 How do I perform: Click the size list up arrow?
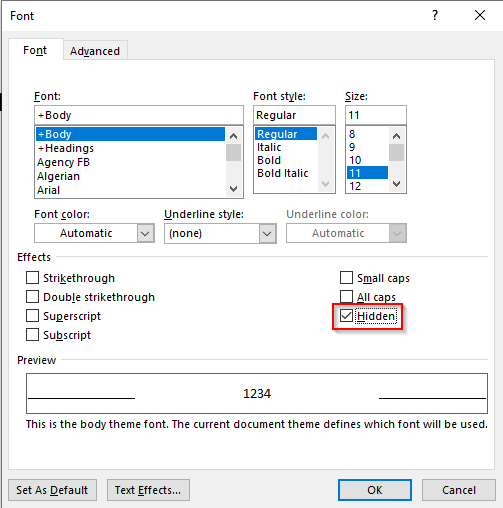point(396,136)
